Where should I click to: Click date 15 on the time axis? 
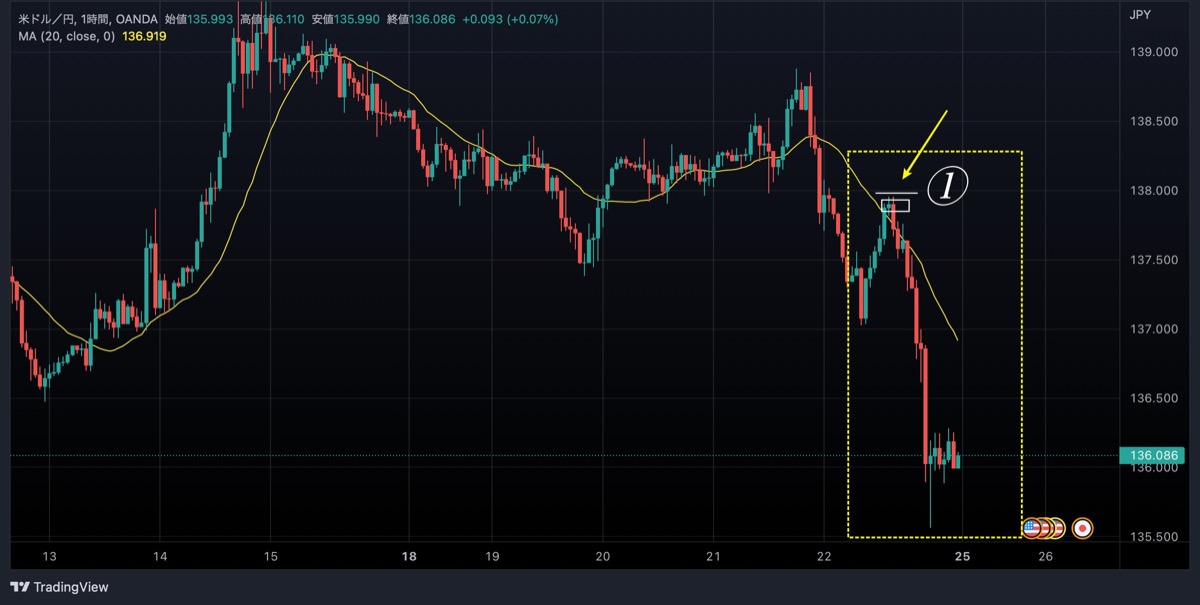270,556
